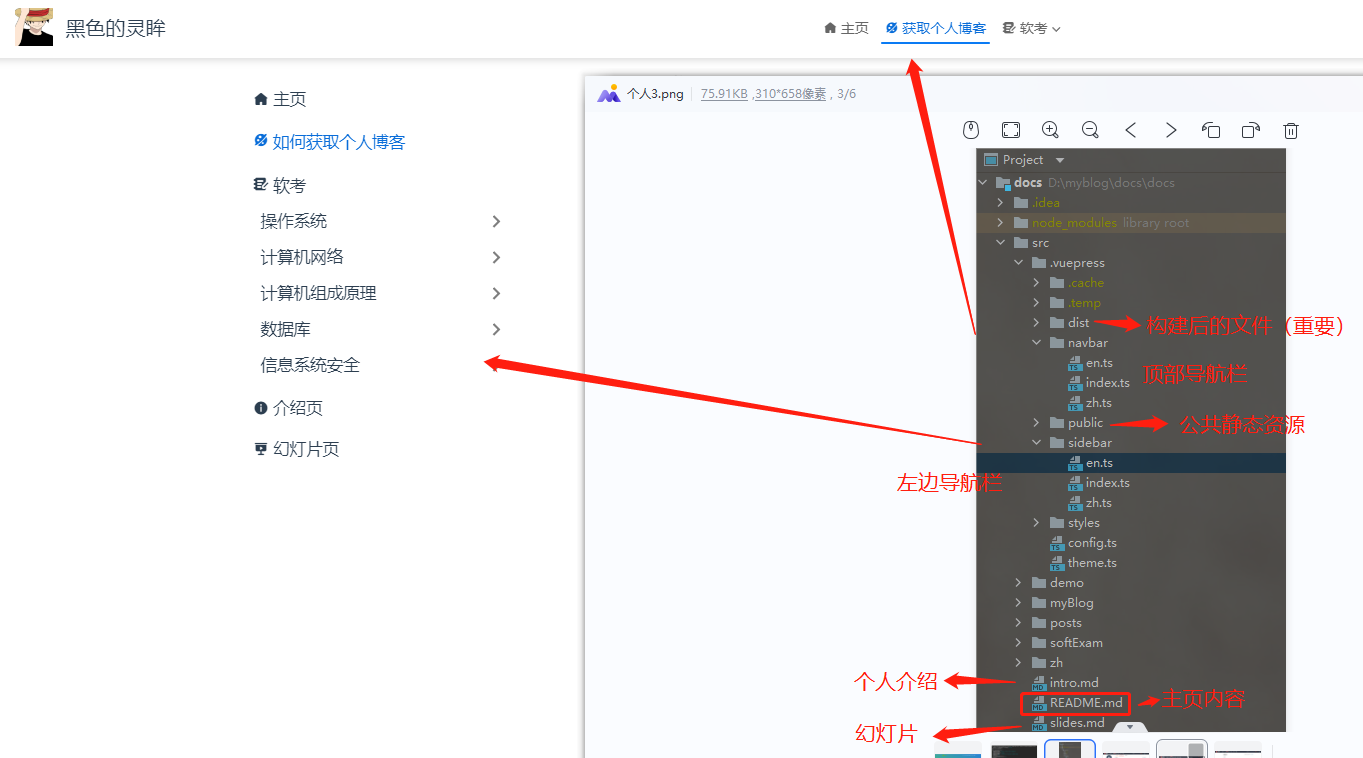Expand the demo folder arrow
The image size is (1363, 758).
(x=1018, y=583)
